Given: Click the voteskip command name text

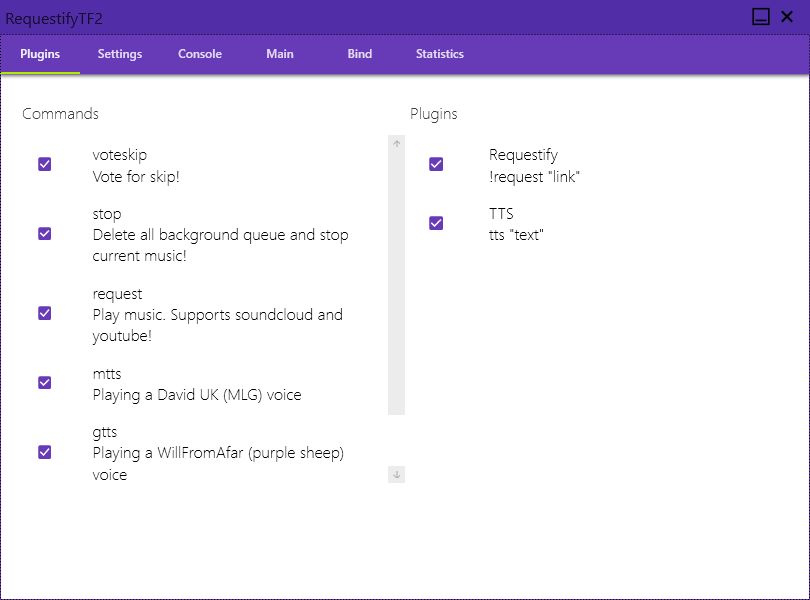Looking at the screenshot, I should (x=120, y=155).
